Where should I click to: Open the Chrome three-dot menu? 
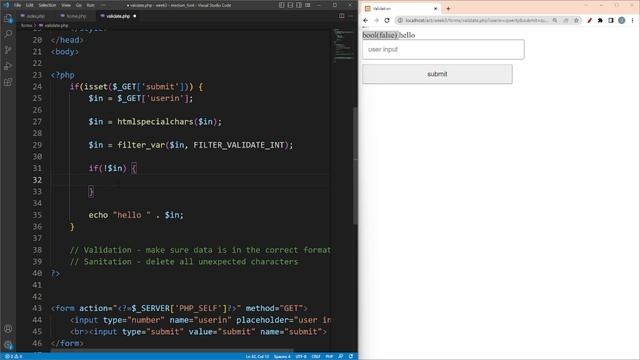(x=632, y=20)
